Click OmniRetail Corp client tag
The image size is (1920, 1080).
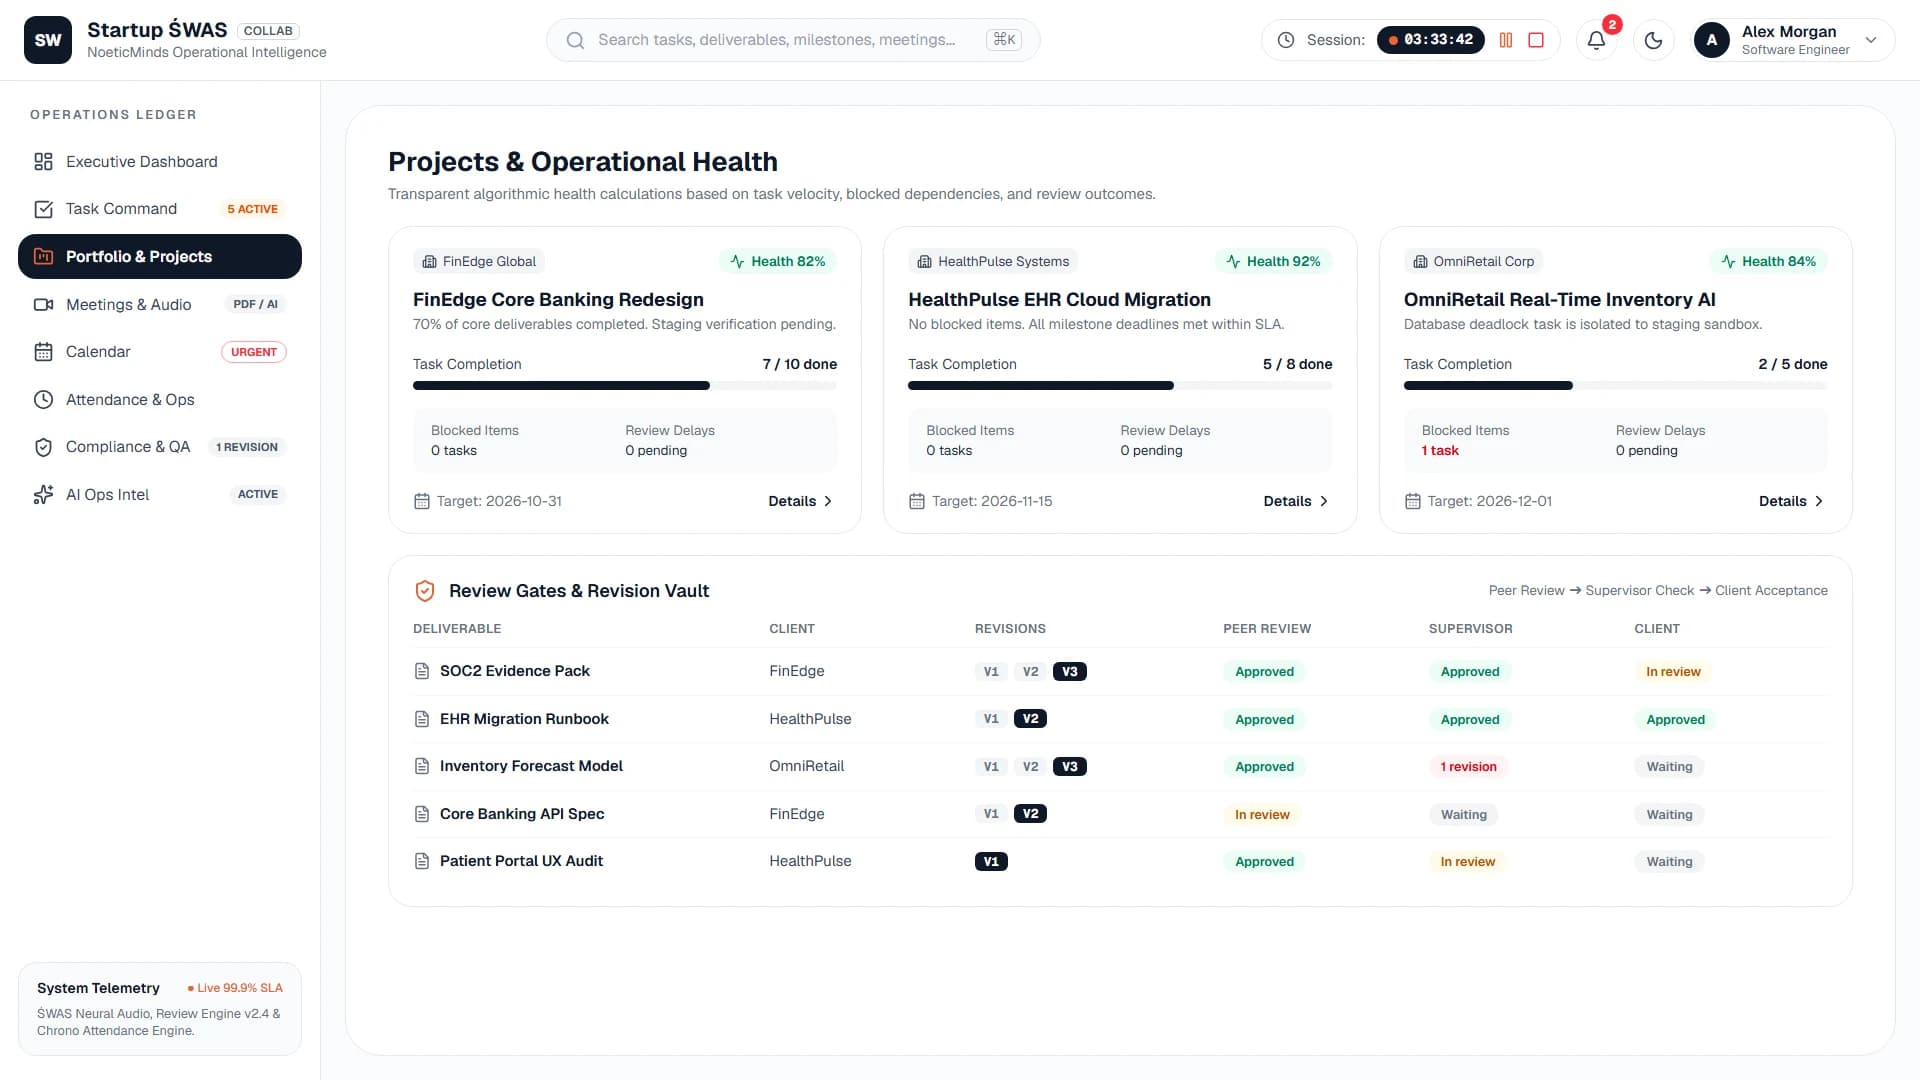1473,261
